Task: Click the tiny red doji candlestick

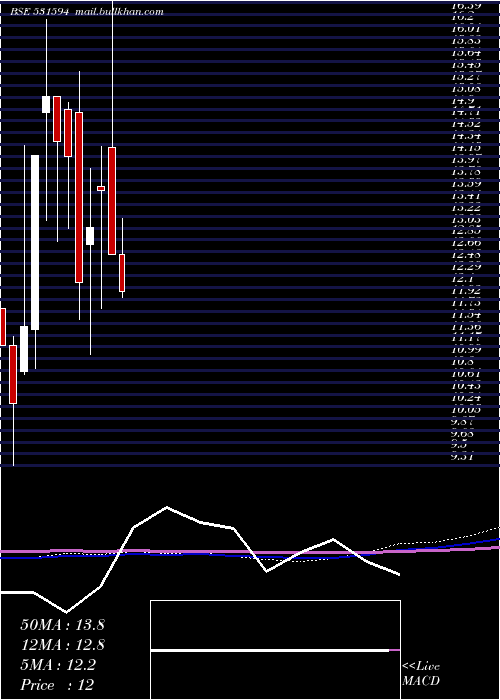Action: pyautogui.click(x=101, y=188)
